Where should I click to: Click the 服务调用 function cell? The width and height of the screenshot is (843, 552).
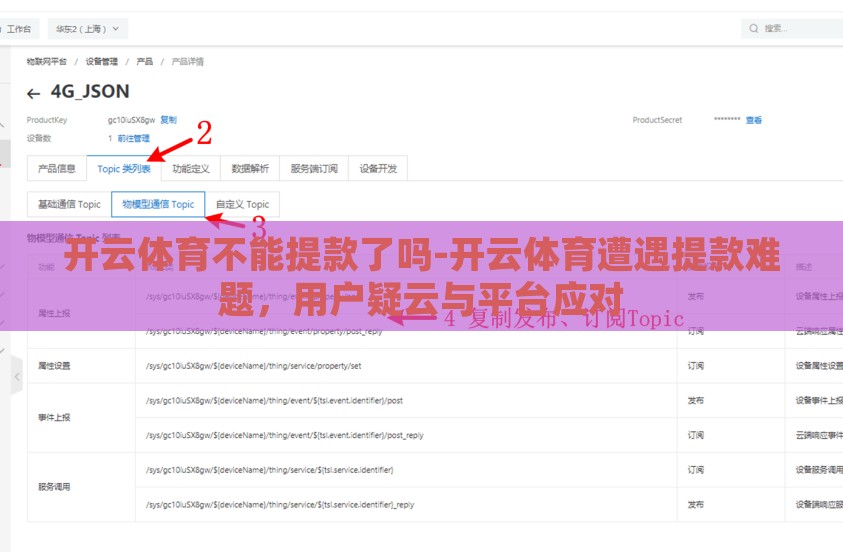point(81,487)
